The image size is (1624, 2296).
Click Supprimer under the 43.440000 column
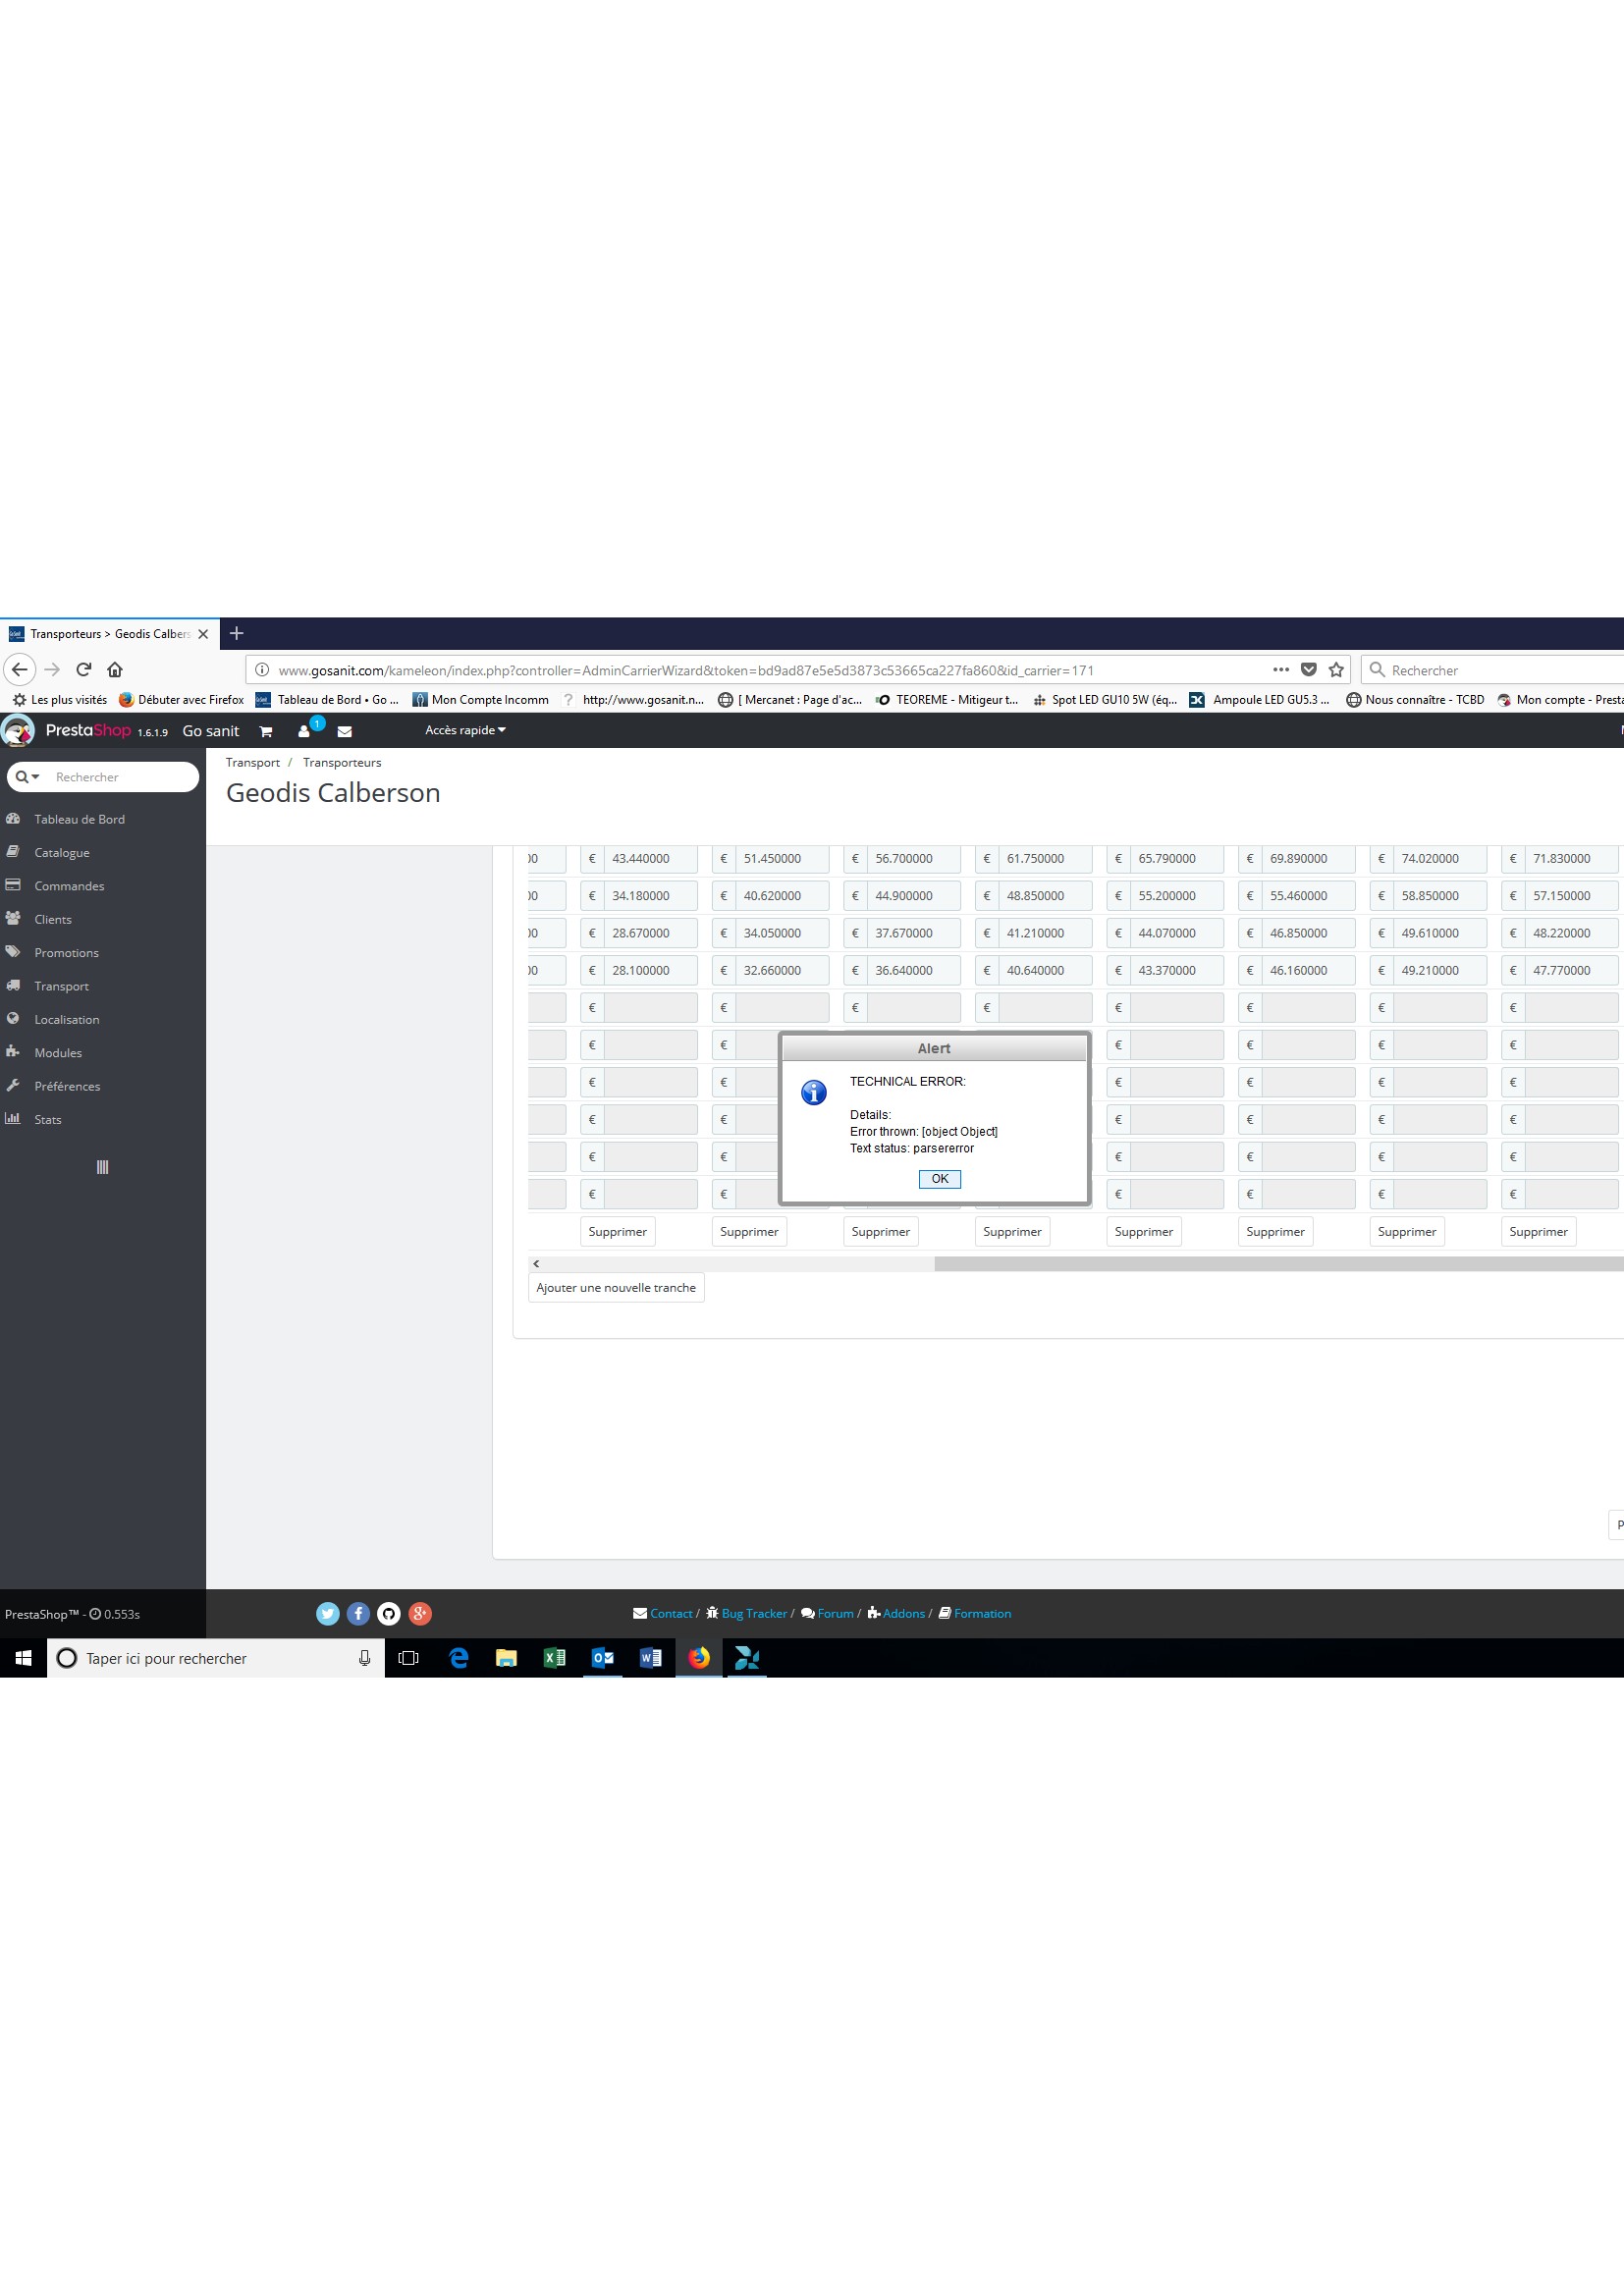pos(618,1232)
